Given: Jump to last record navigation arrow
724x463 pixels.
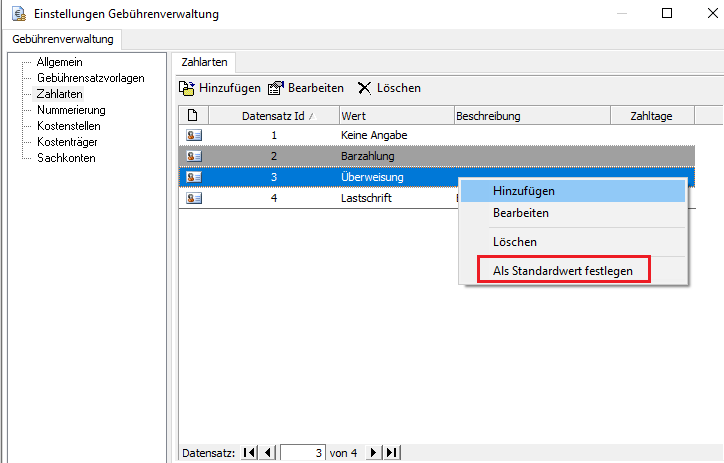Looking at the screenshot, I should [x=391, y=453].
